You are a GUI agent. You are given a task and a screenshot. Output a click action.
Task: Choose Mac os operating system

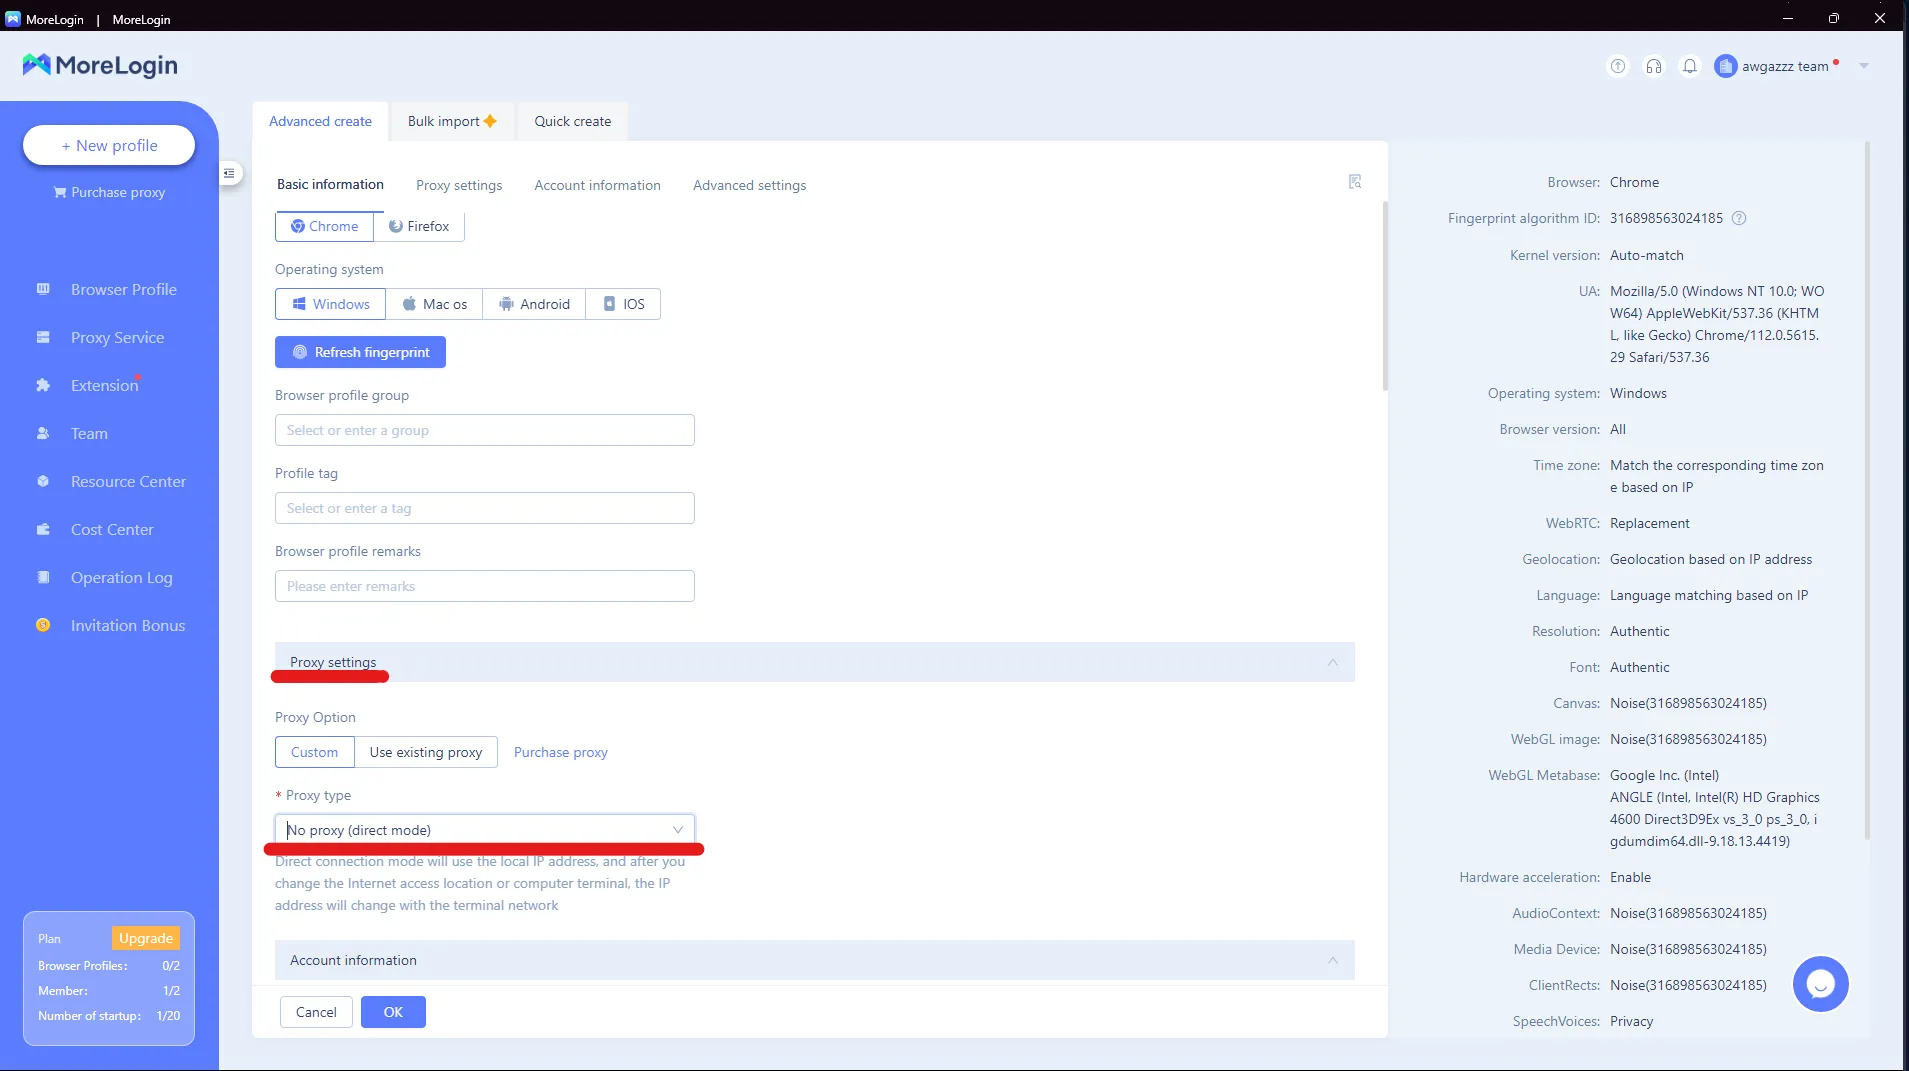point(435,304)
